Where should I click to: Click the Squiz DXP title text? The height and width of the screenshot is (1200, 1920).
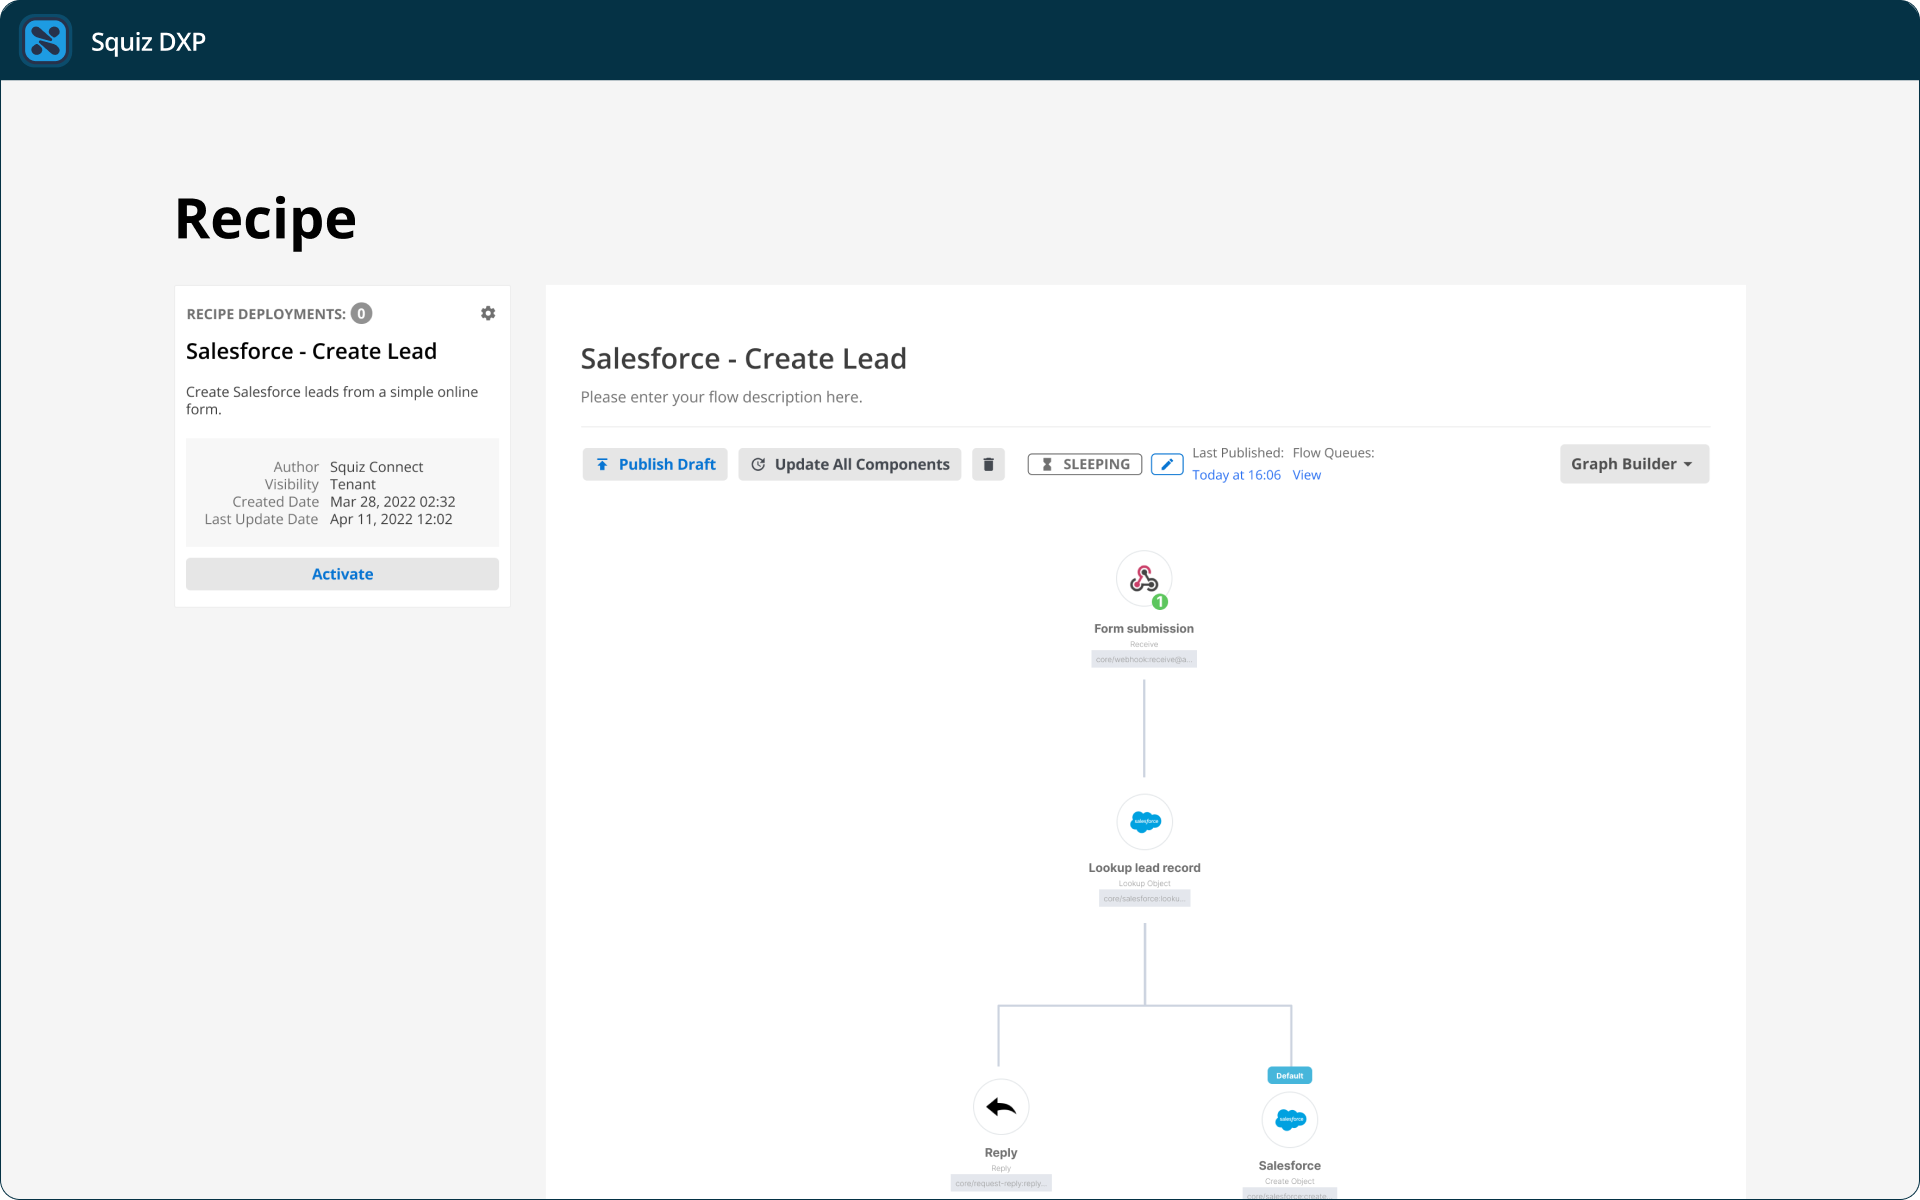(x=148, y=42)
